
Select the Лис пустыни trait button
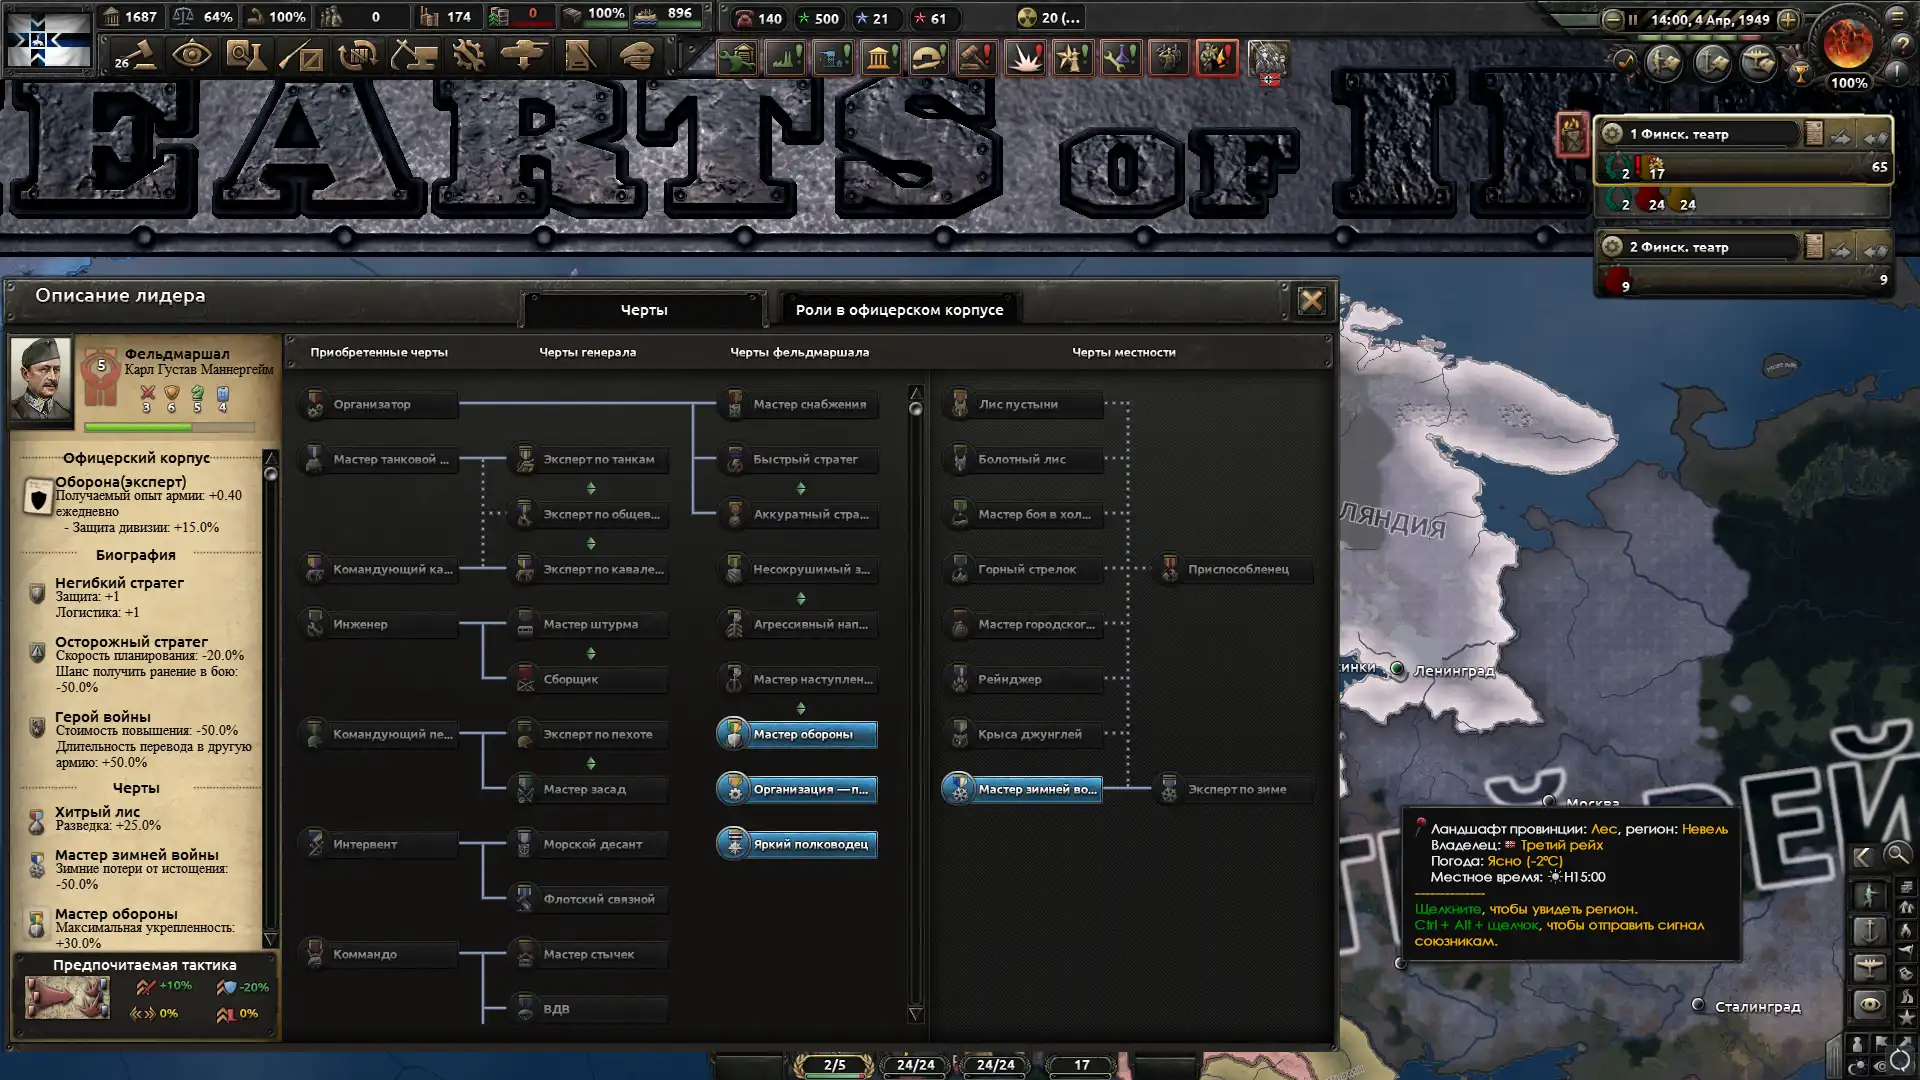click(1024, 404)
